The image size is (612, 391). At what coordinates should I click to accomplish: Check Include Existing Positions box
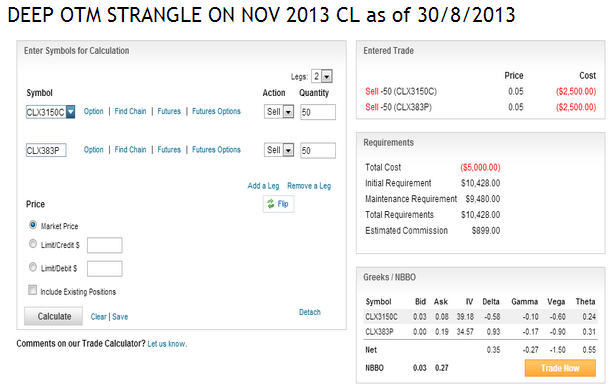click(32, 290)
